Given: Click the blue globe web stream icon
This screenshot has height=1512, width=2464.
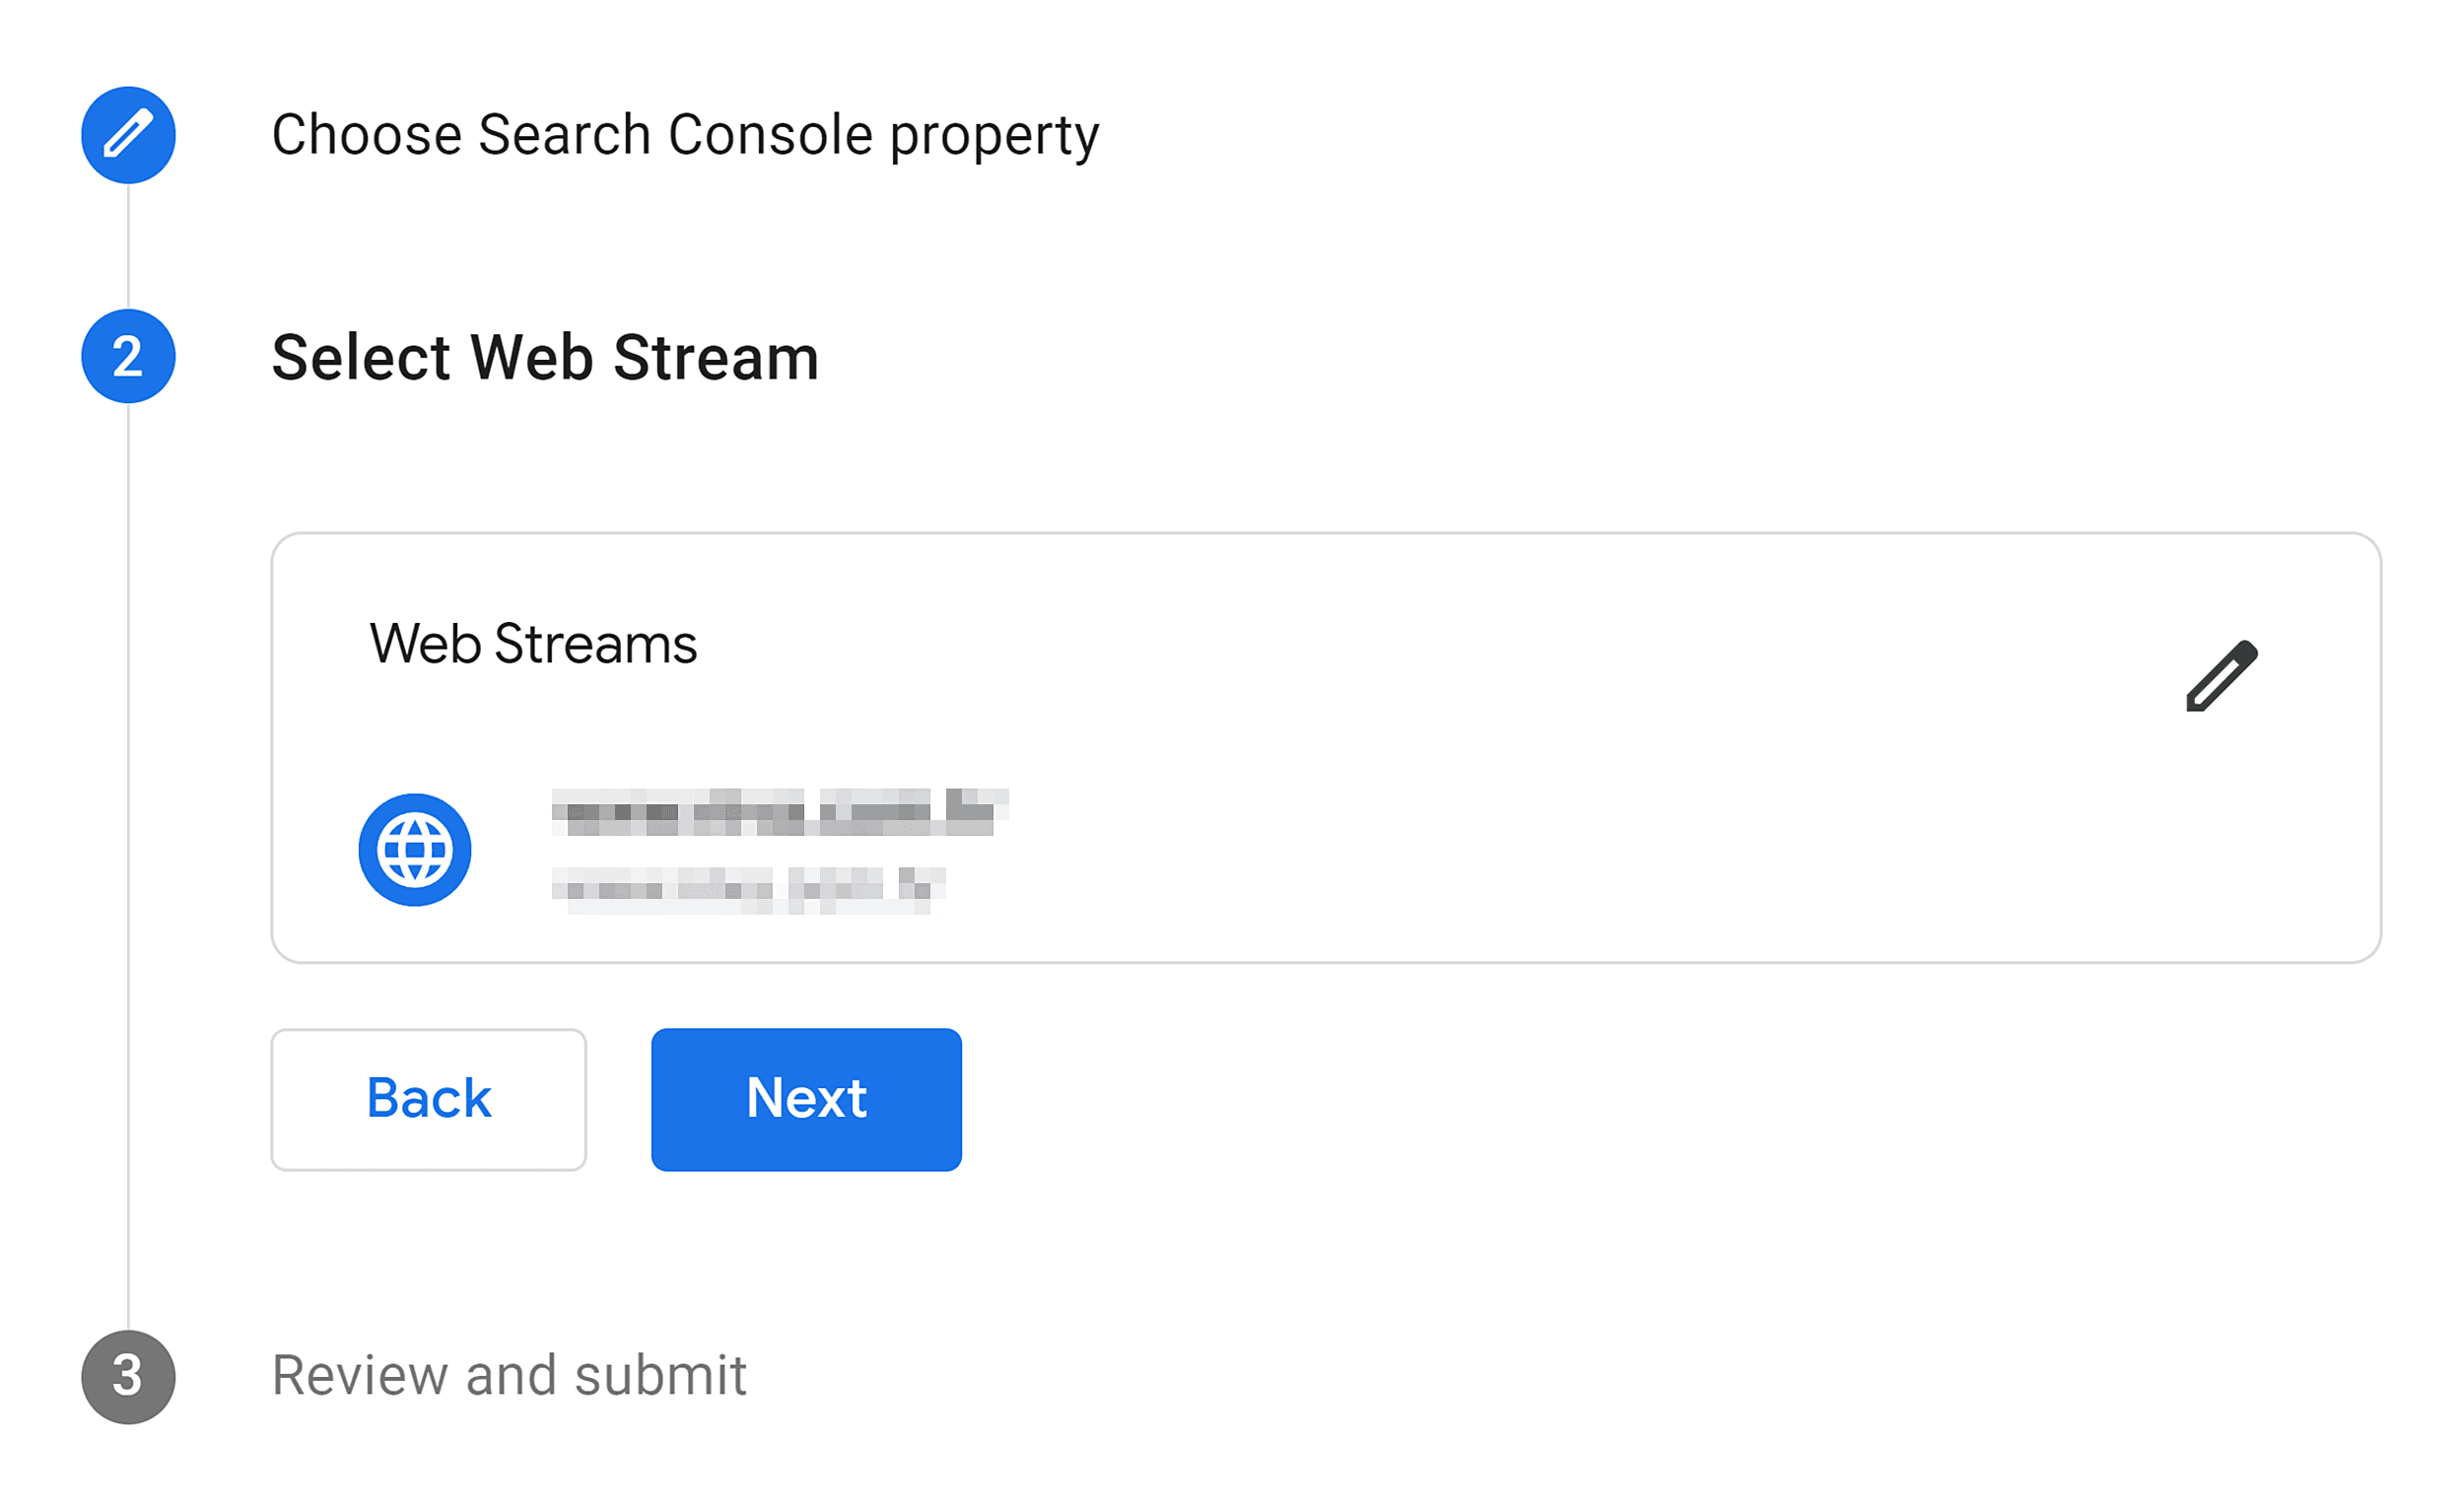Looking at the screenshot, I should pyautogui.click(x=415, y=850).
